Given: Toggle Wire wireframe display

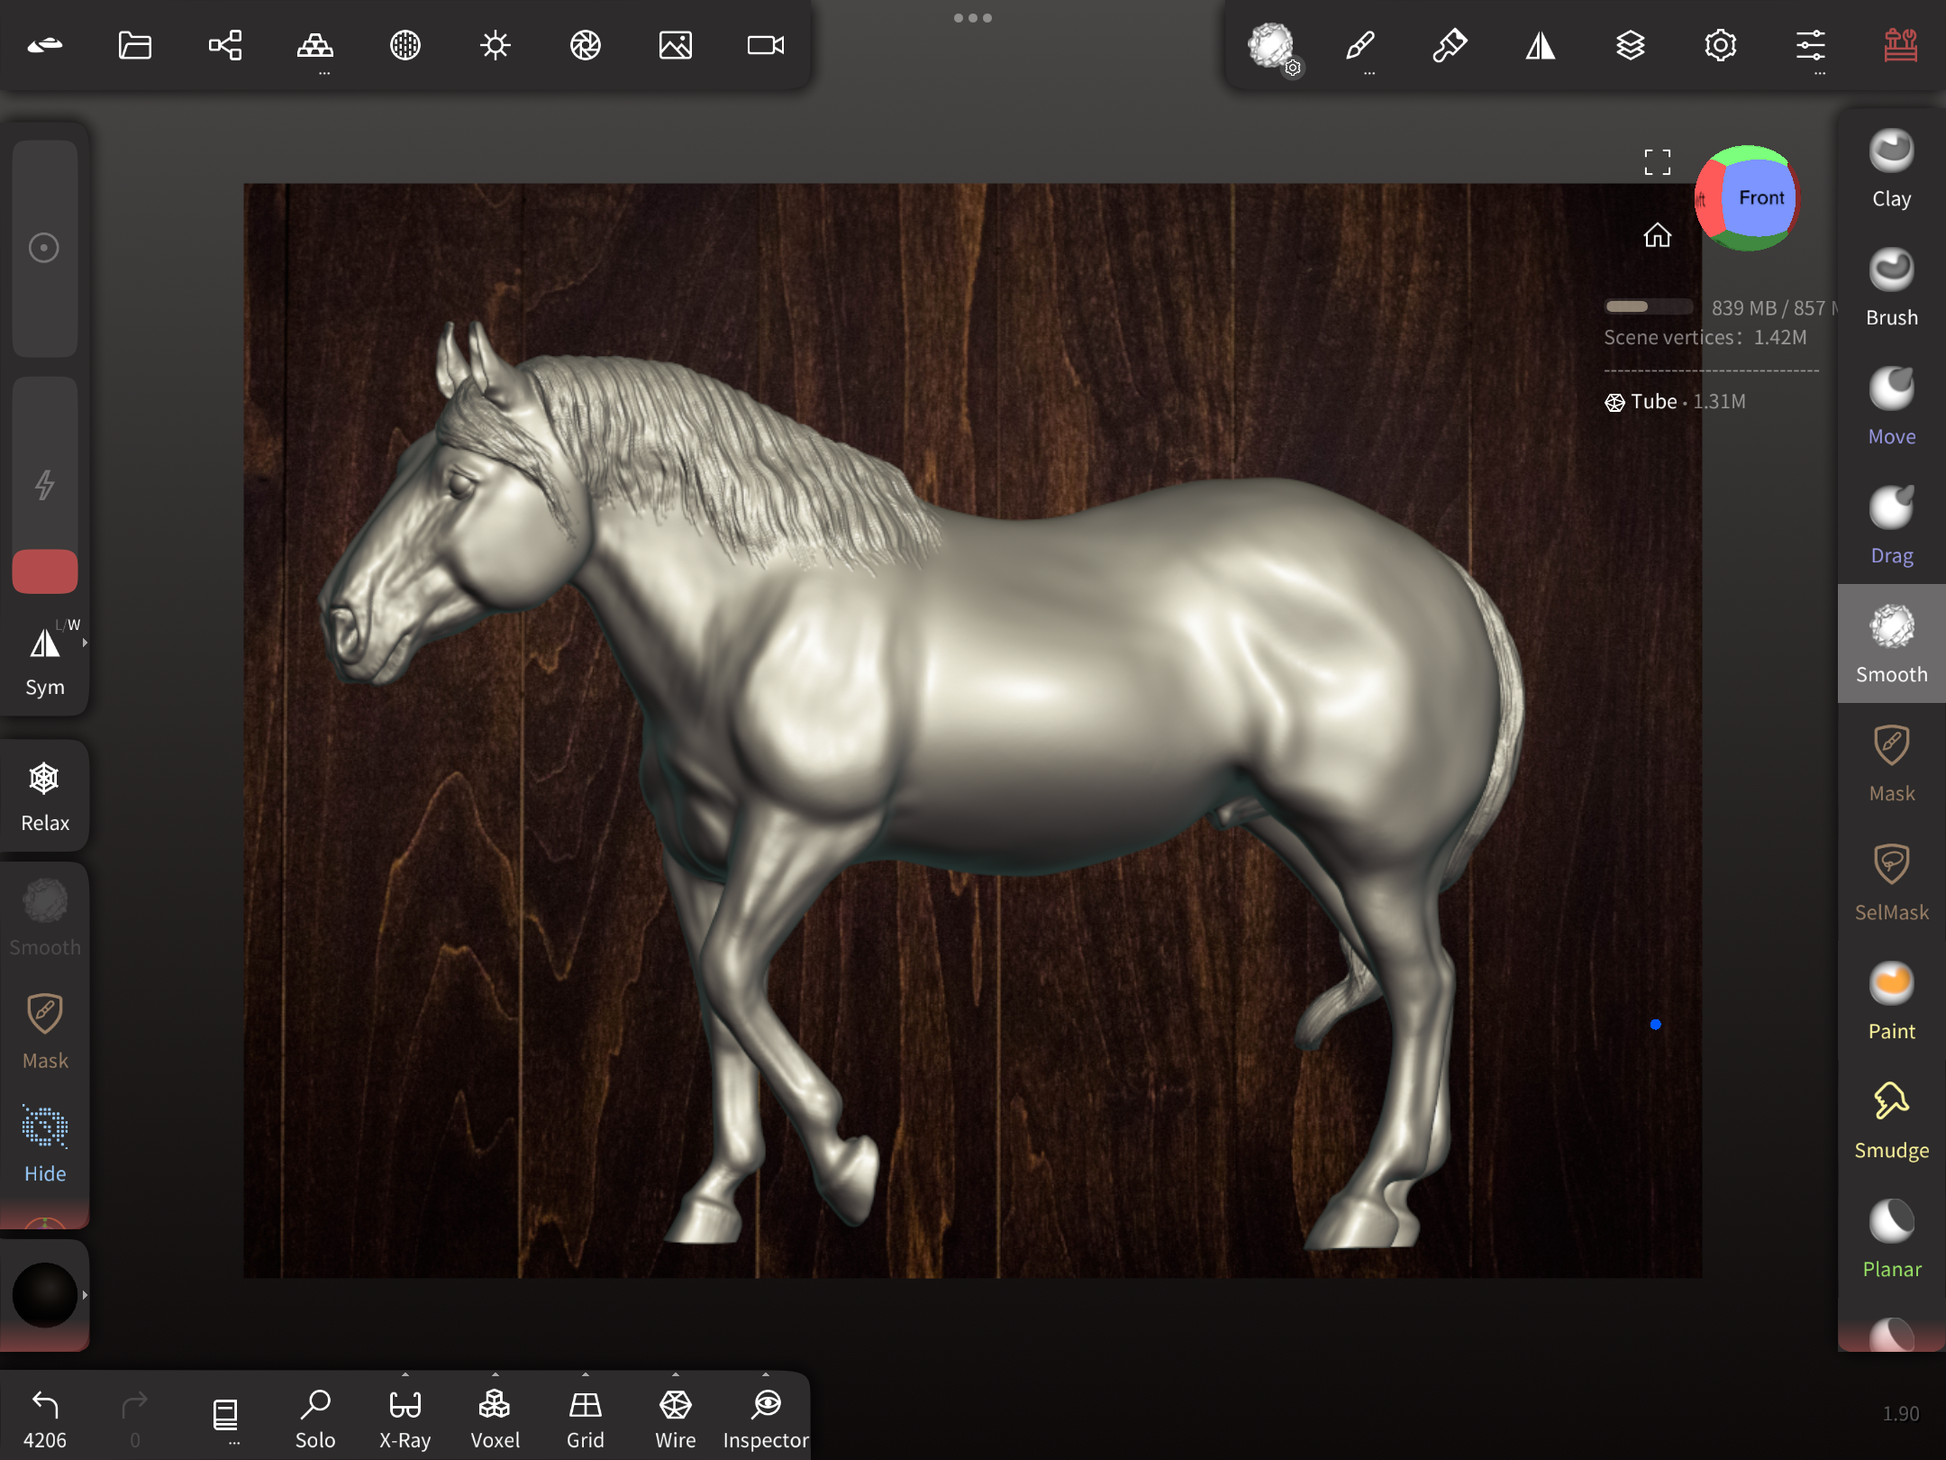Looking at the screenshot, I should tap(675, 1416).
